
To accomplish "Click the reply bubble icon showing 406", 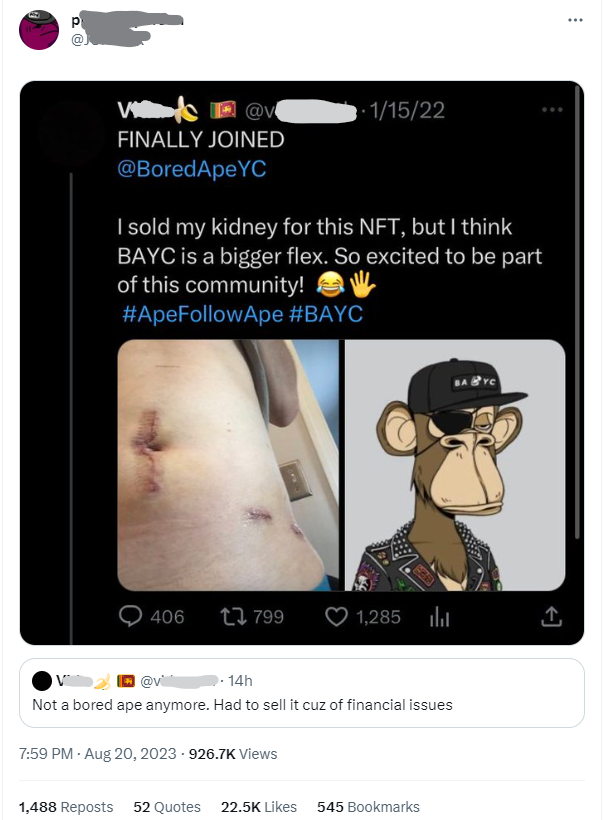I will pos(130,617).
